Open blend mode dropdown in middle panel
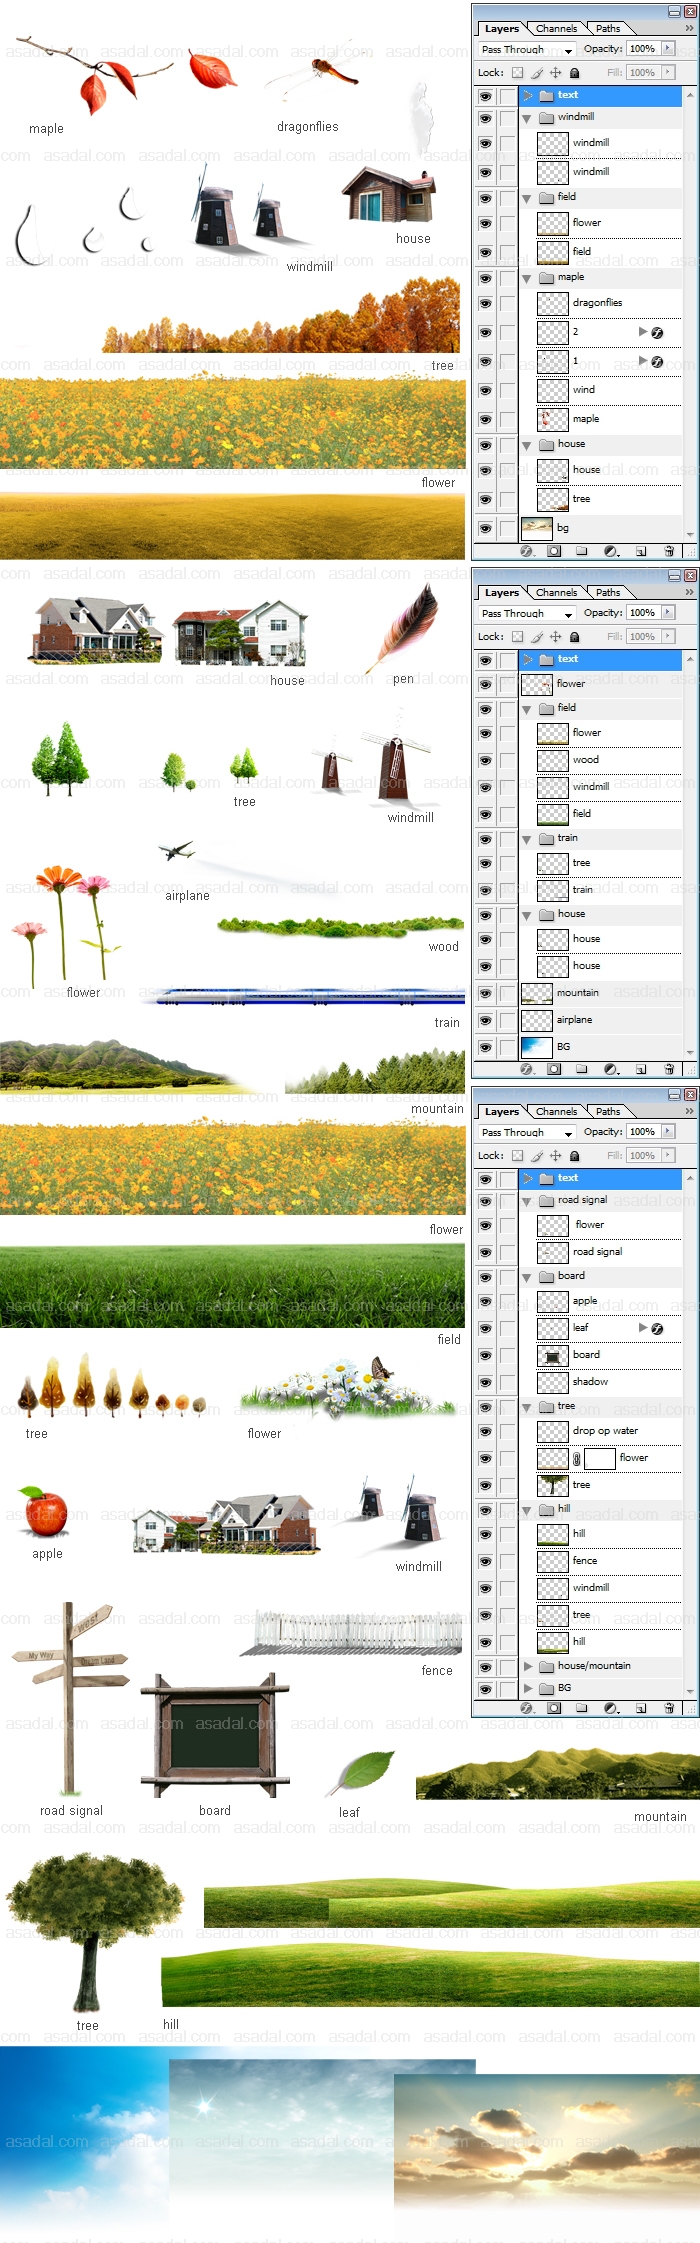 pos(526,613)
